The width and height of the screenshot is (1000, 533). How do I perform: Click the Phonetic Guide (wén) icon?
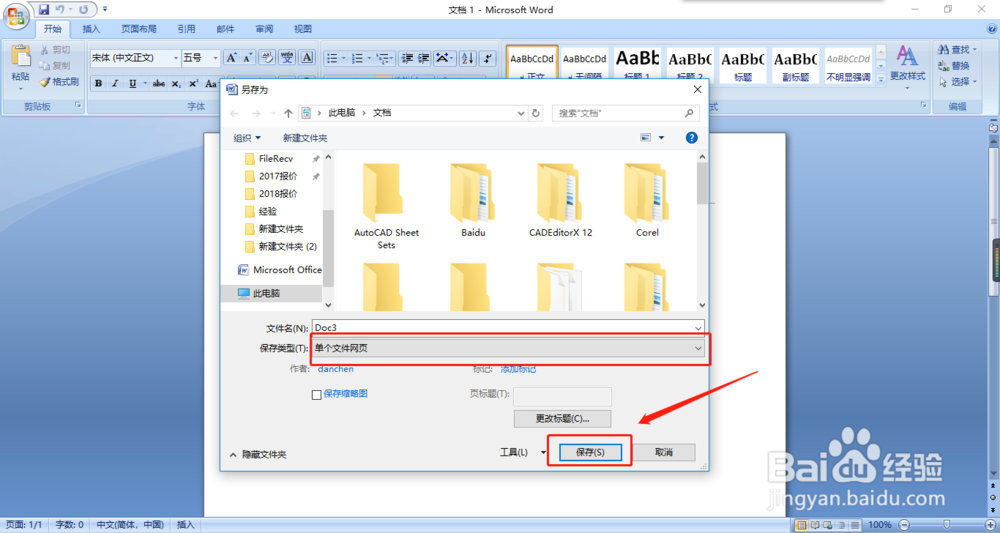[x=287, y=57]
